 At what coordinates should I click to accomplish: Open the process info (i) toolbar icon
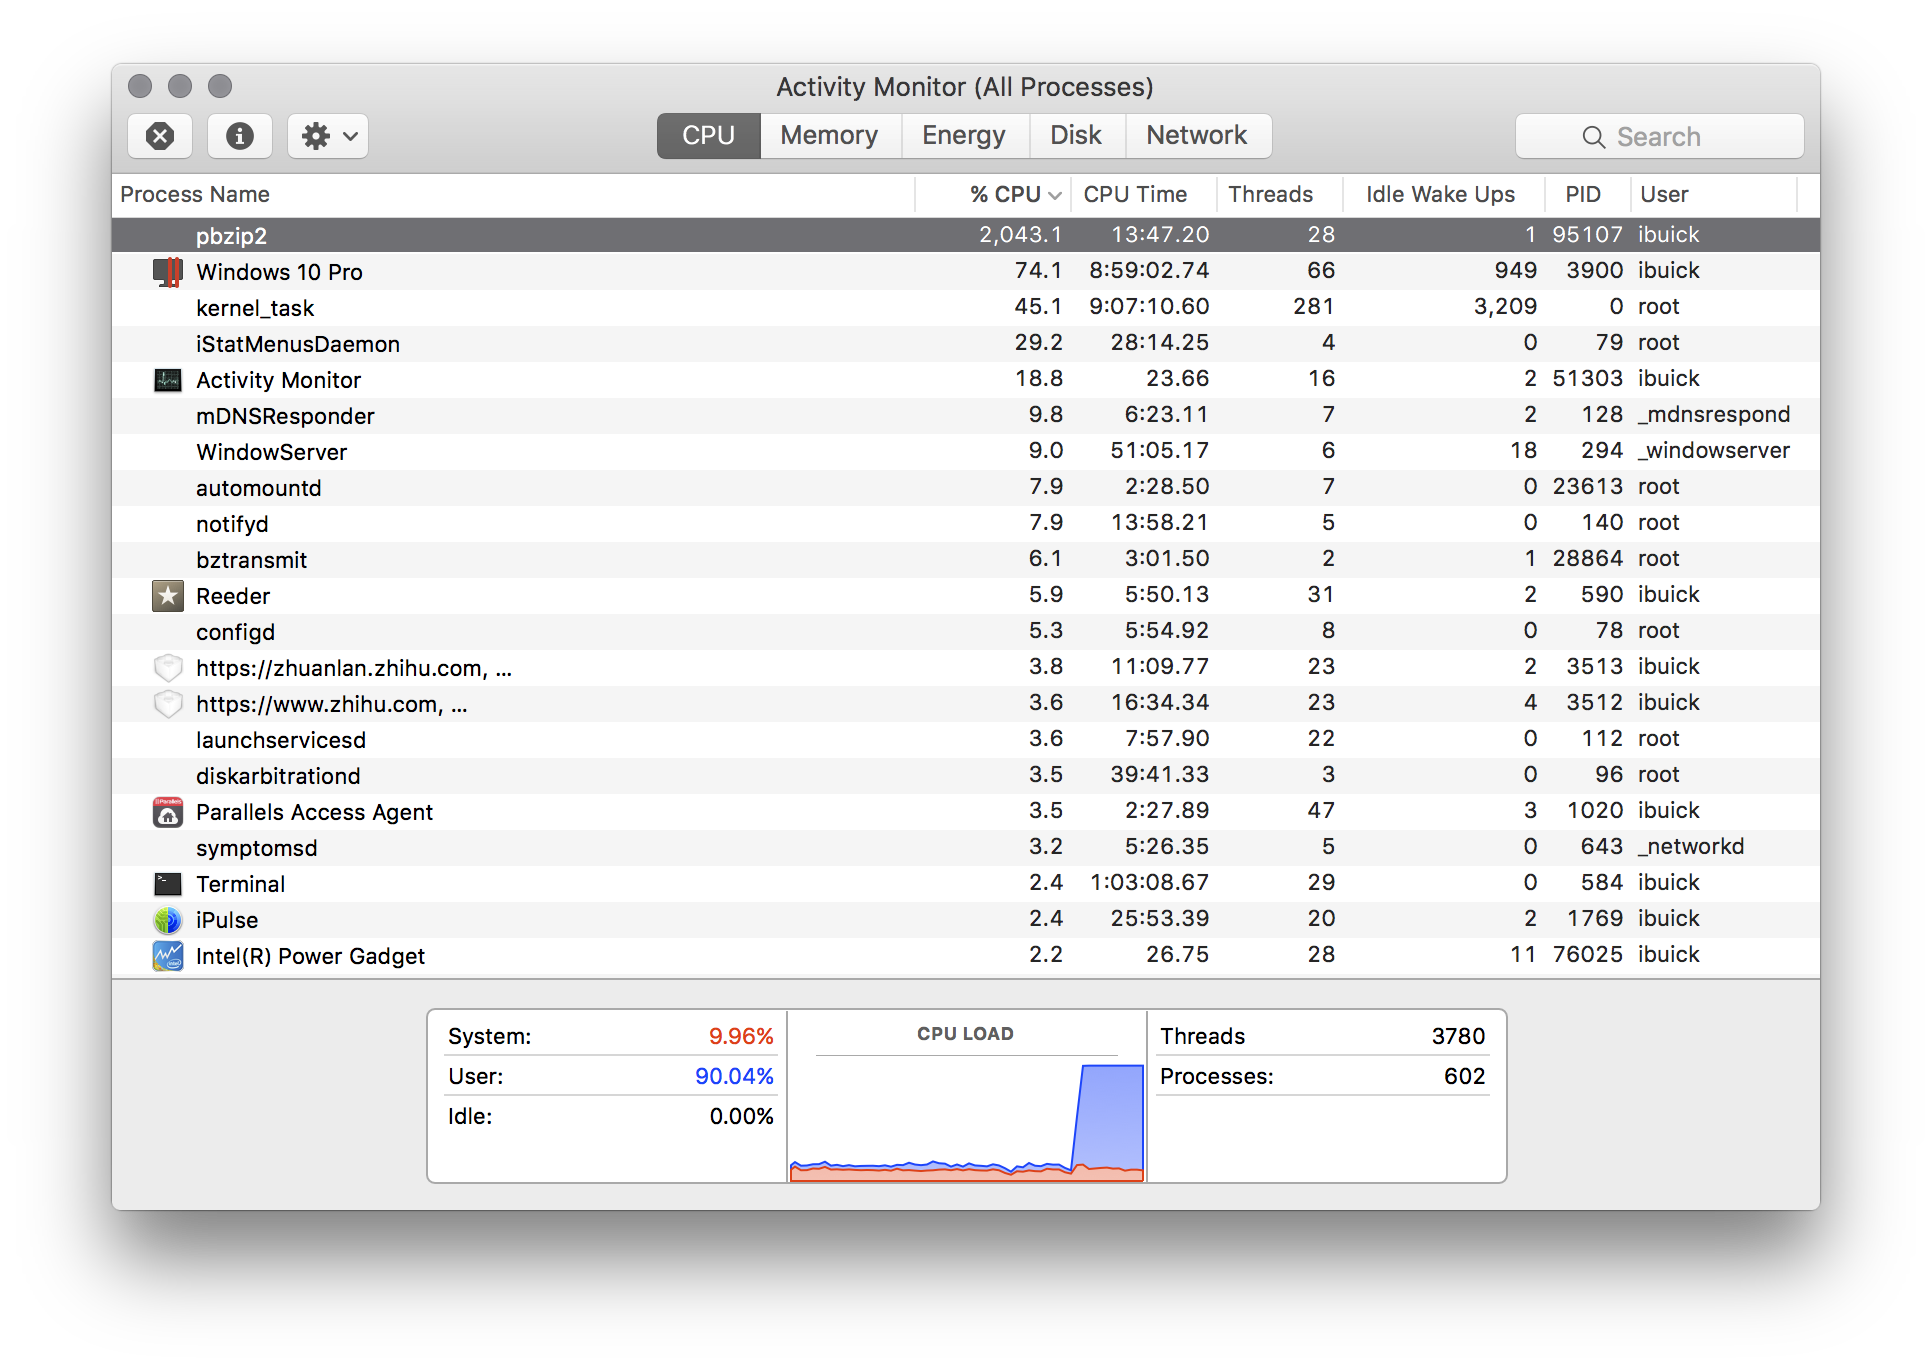click(240, 136)
